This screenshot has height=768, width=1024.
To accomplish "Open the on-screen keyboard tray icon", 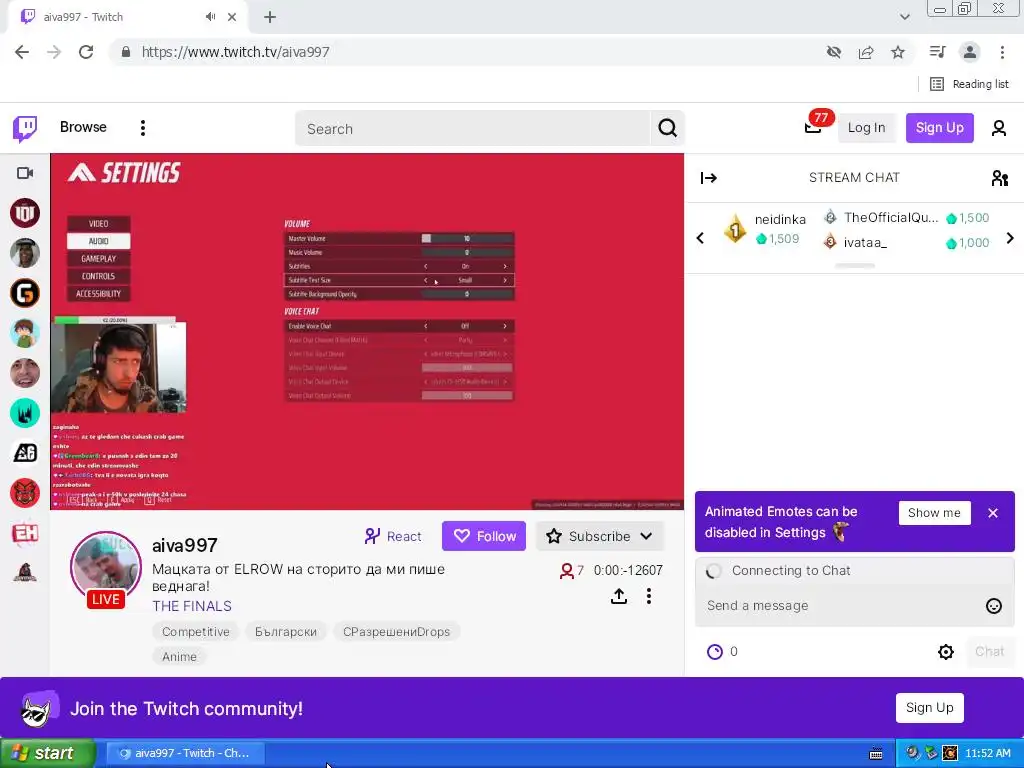I will [876, 754].
